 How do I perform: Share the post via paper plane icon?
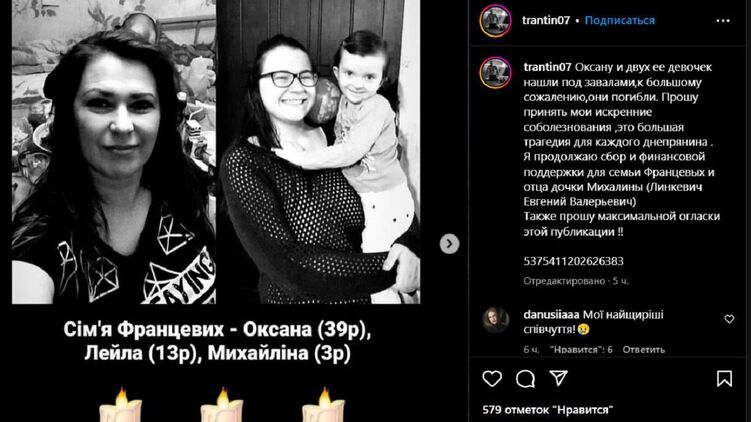click(558, 378)
